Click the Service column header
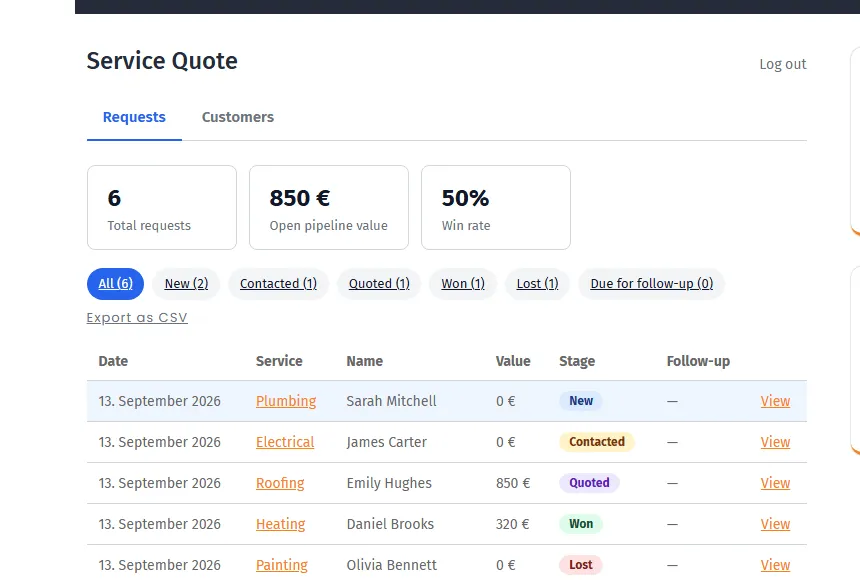860x580 pixels. click(x=279, y=361)
